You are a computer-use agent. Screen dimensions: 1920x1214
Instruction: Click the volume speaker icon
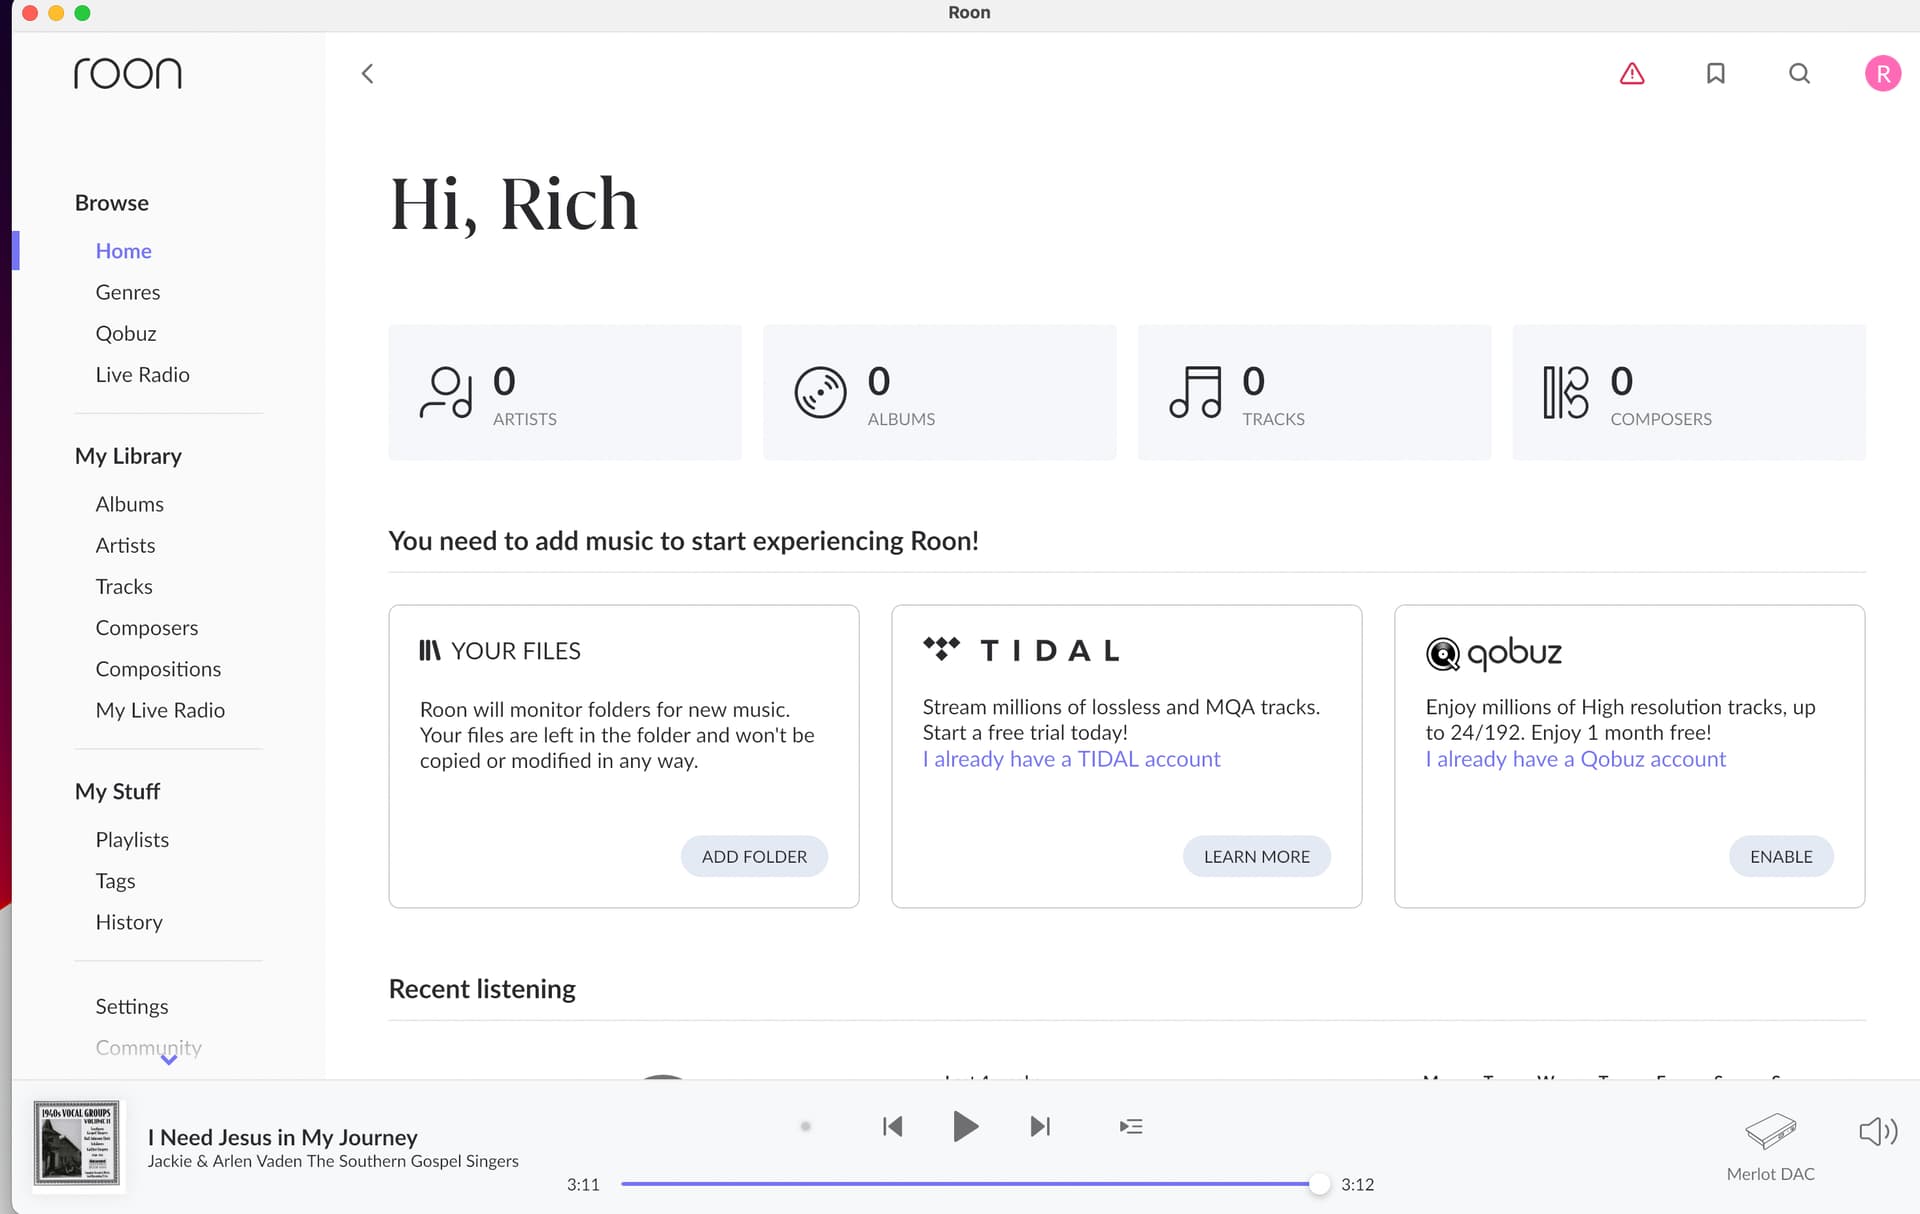1877,1131
